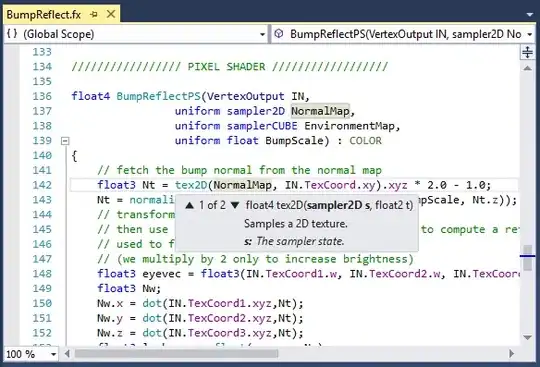This screenshot has width=540, height=367.
Task: Close the BumpReflect.fx tab
Action: point(111,14)
